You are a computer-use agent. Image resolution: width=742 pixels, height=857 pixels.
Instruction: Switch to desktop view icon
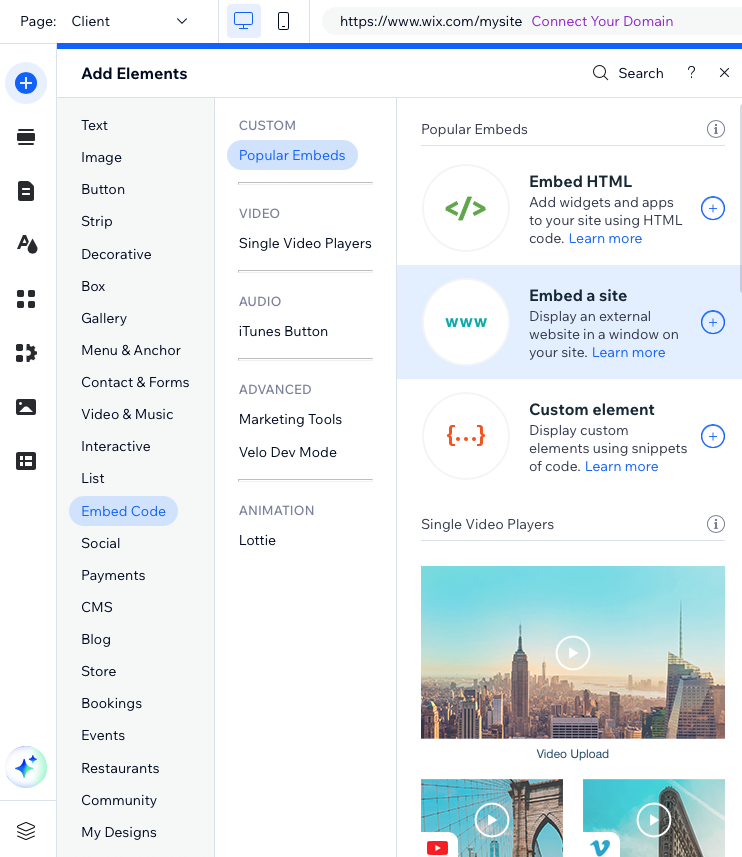pos(244,21)
